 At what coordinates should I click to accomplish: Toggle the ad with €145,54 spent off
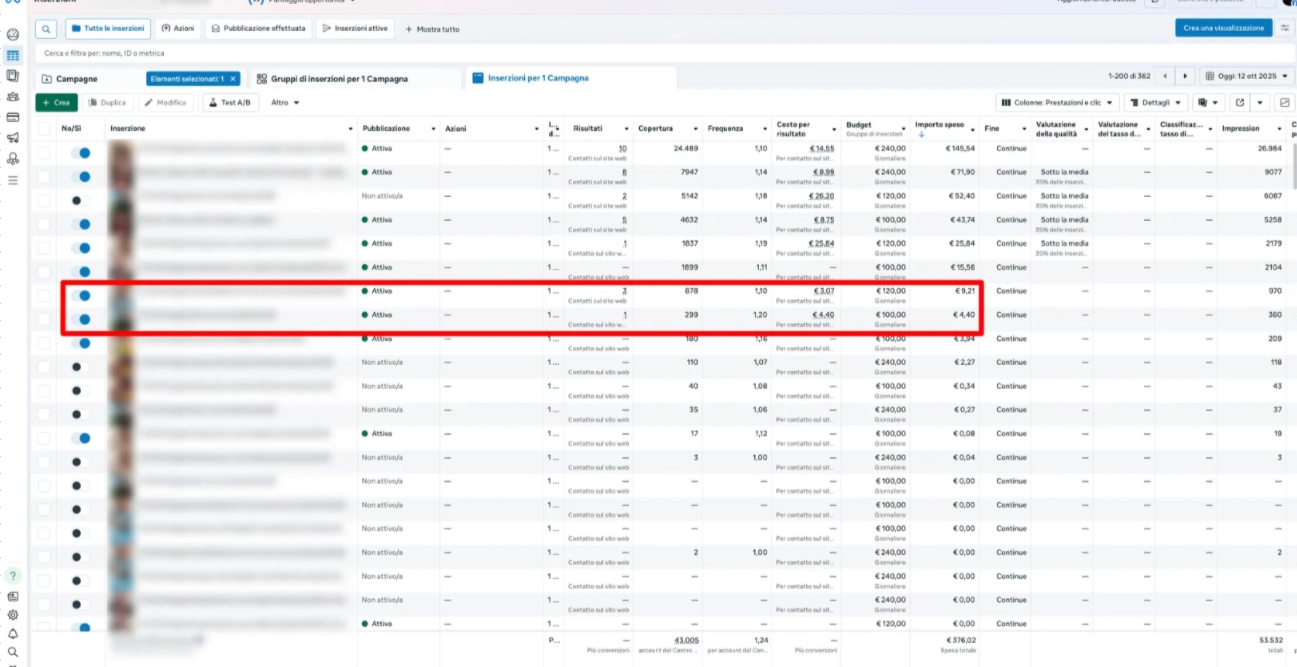[x=80, y=153]
